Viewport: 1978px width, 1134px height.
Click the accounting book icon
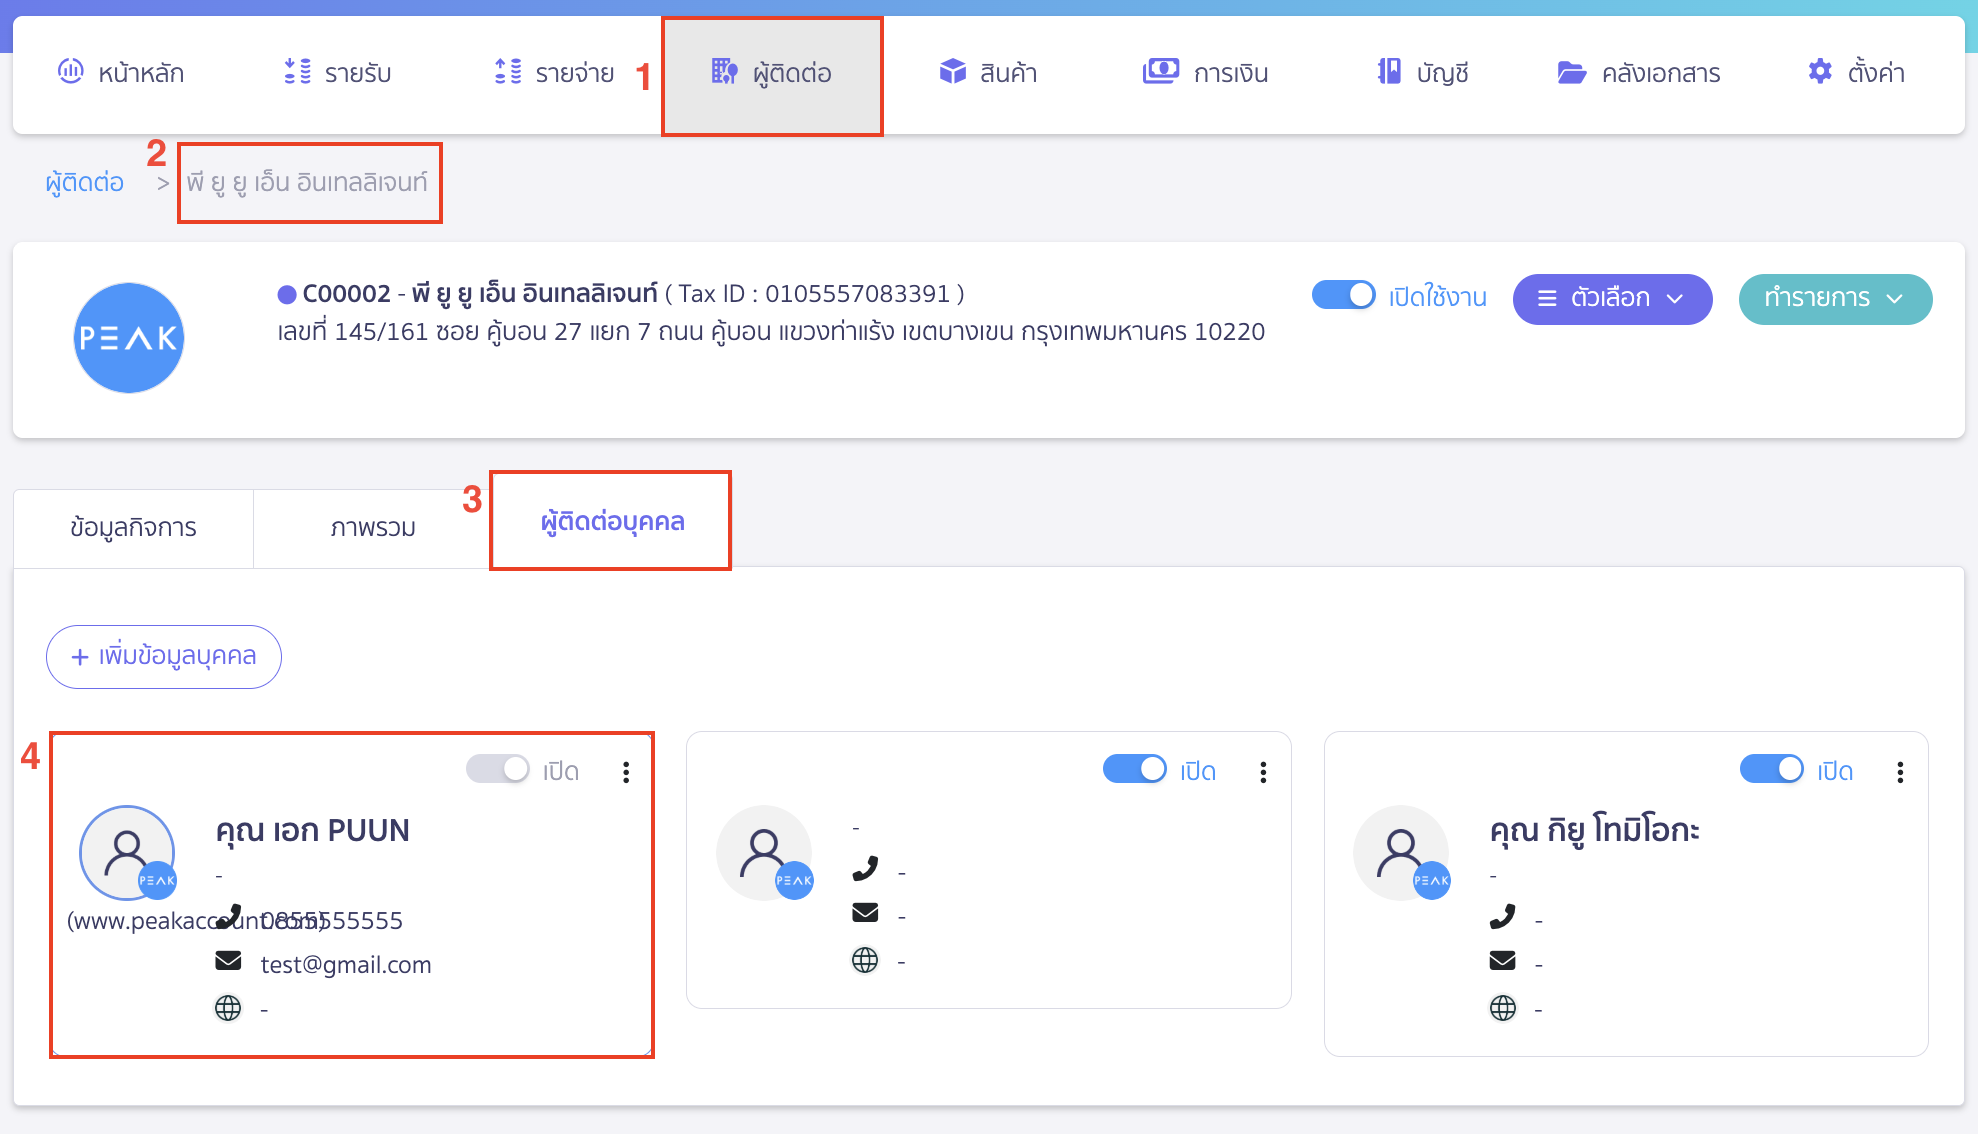click(x=1389, y=71)
